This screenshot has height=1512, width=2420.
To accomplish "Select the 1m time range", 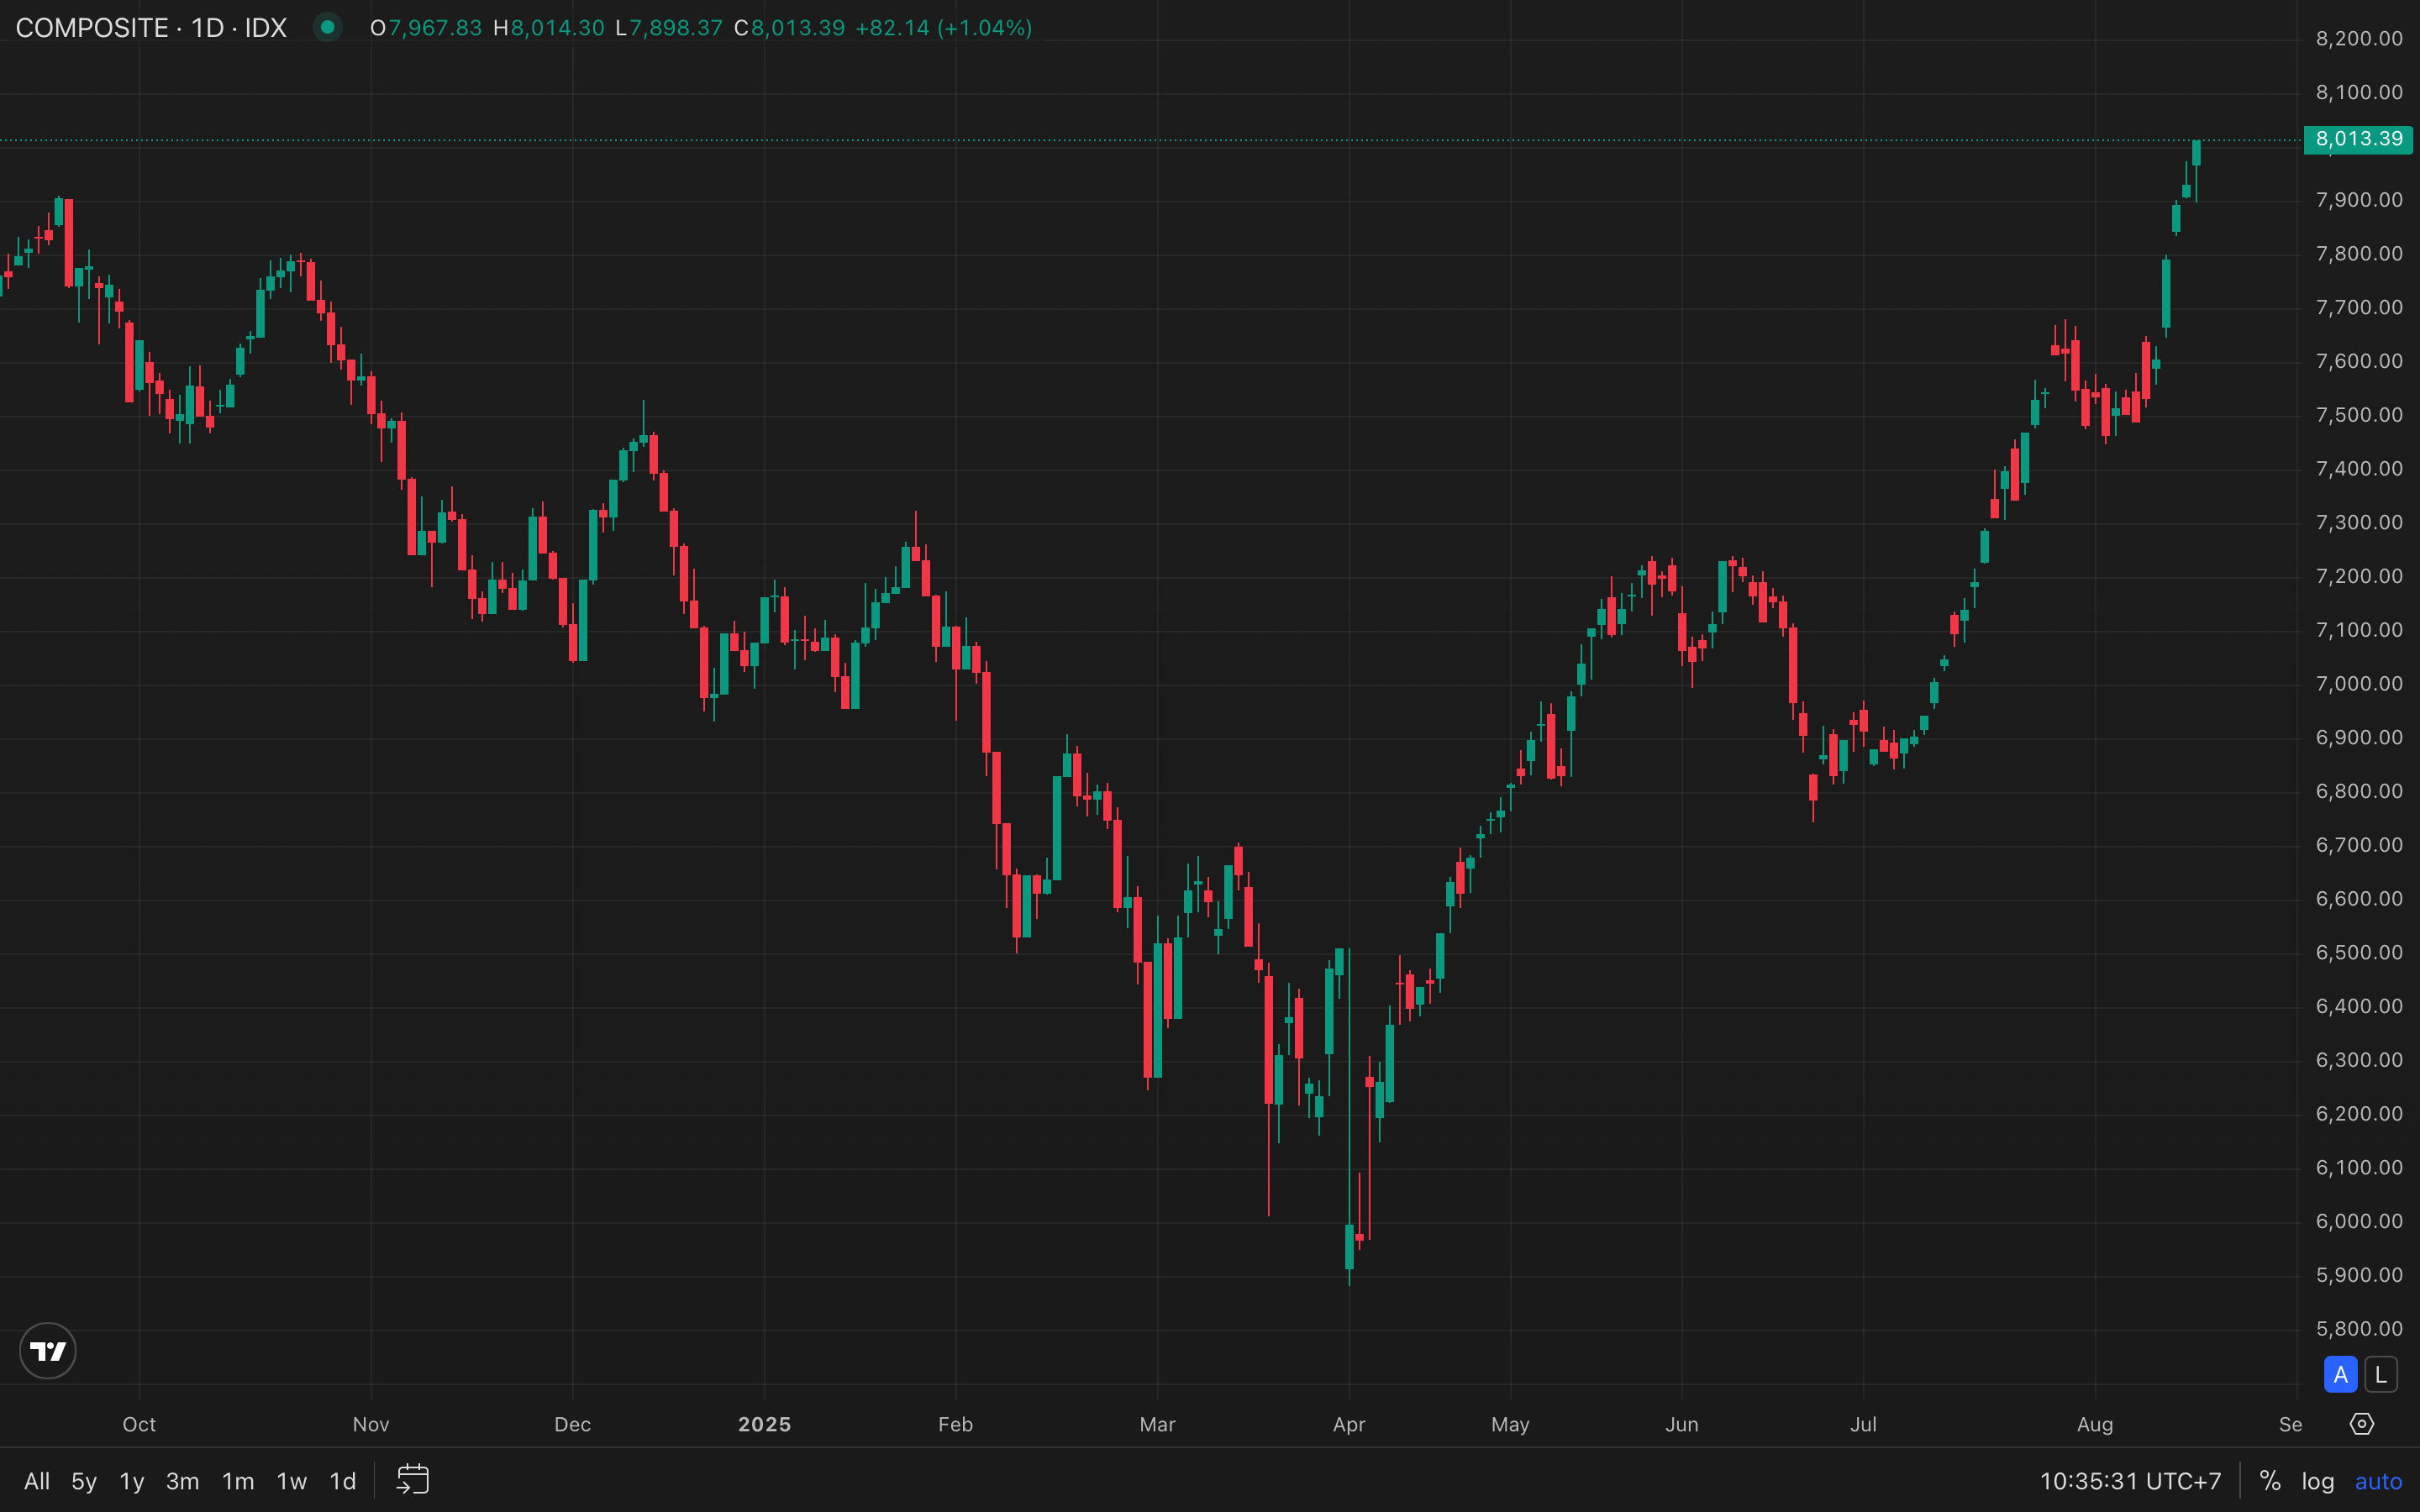I will (238, 1481).
